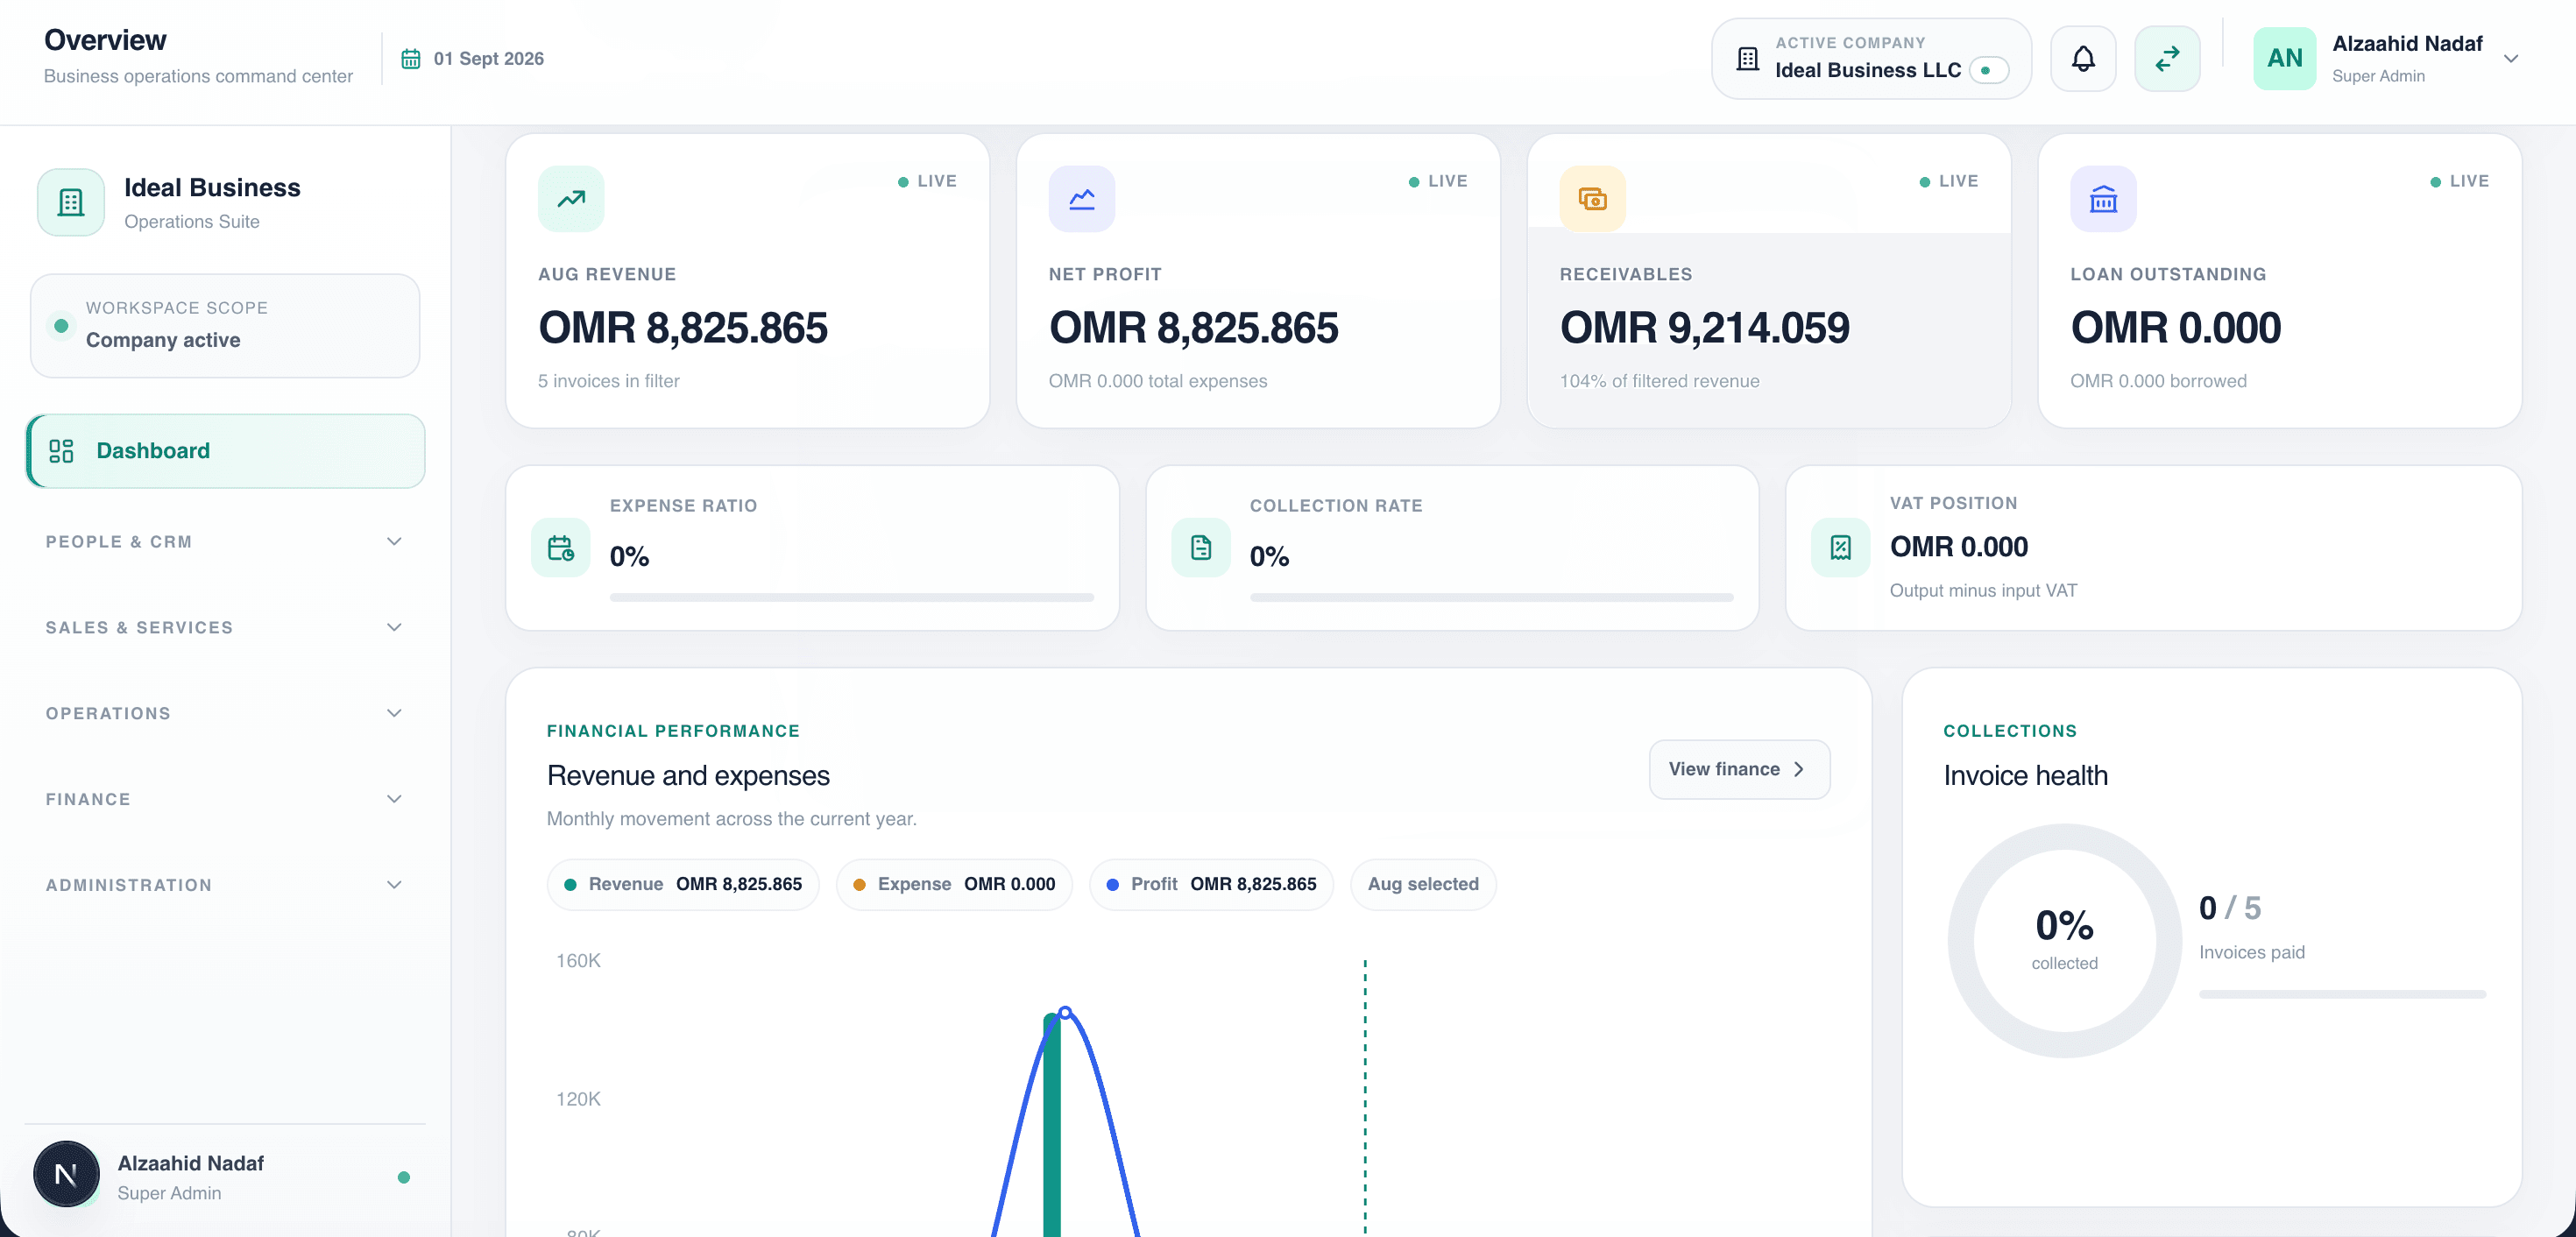Click '104% of filtered revenue' text

1659,381
